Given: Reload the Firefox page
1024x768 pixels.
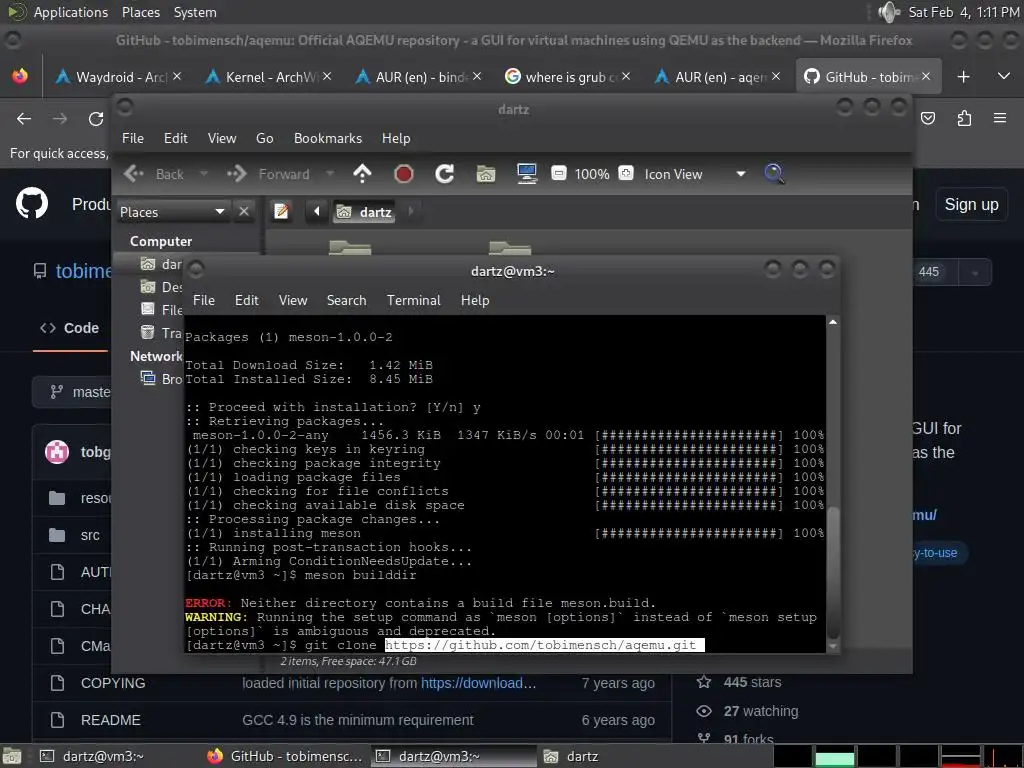Looking at the screenshot, I should (x=96, y=119).
